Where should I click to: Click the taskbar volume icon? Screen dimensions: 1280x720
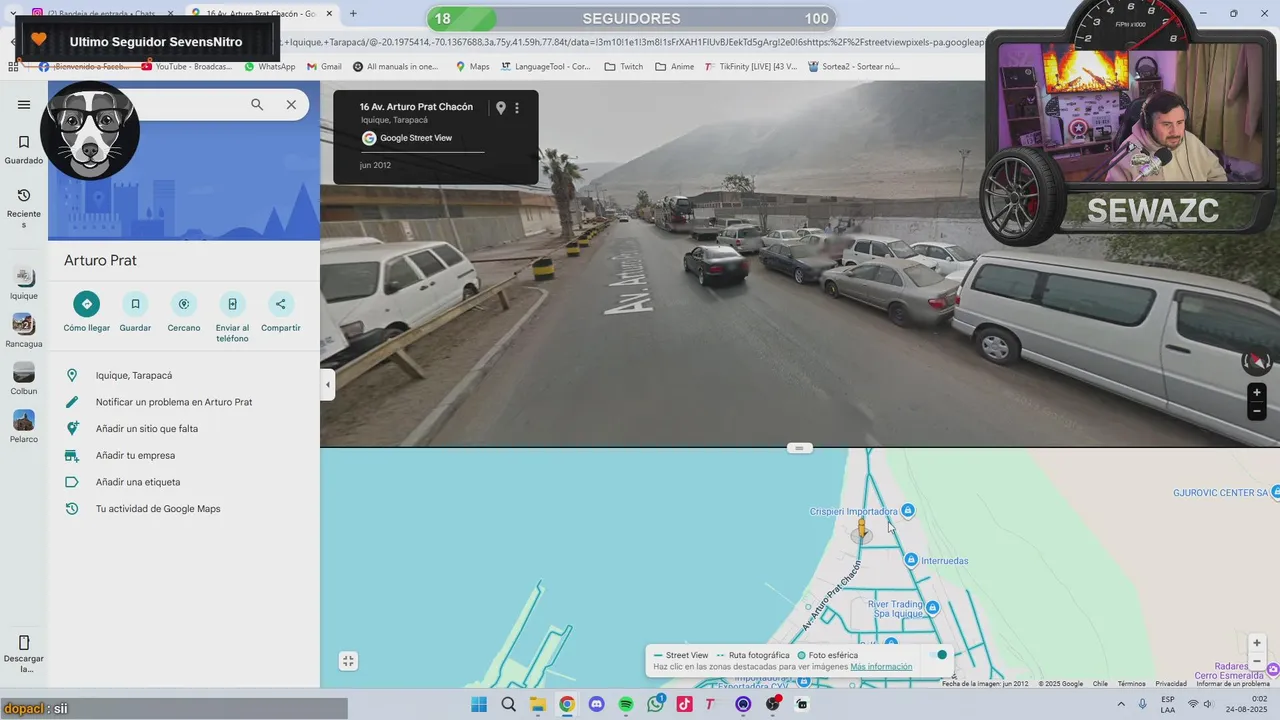1208,704
